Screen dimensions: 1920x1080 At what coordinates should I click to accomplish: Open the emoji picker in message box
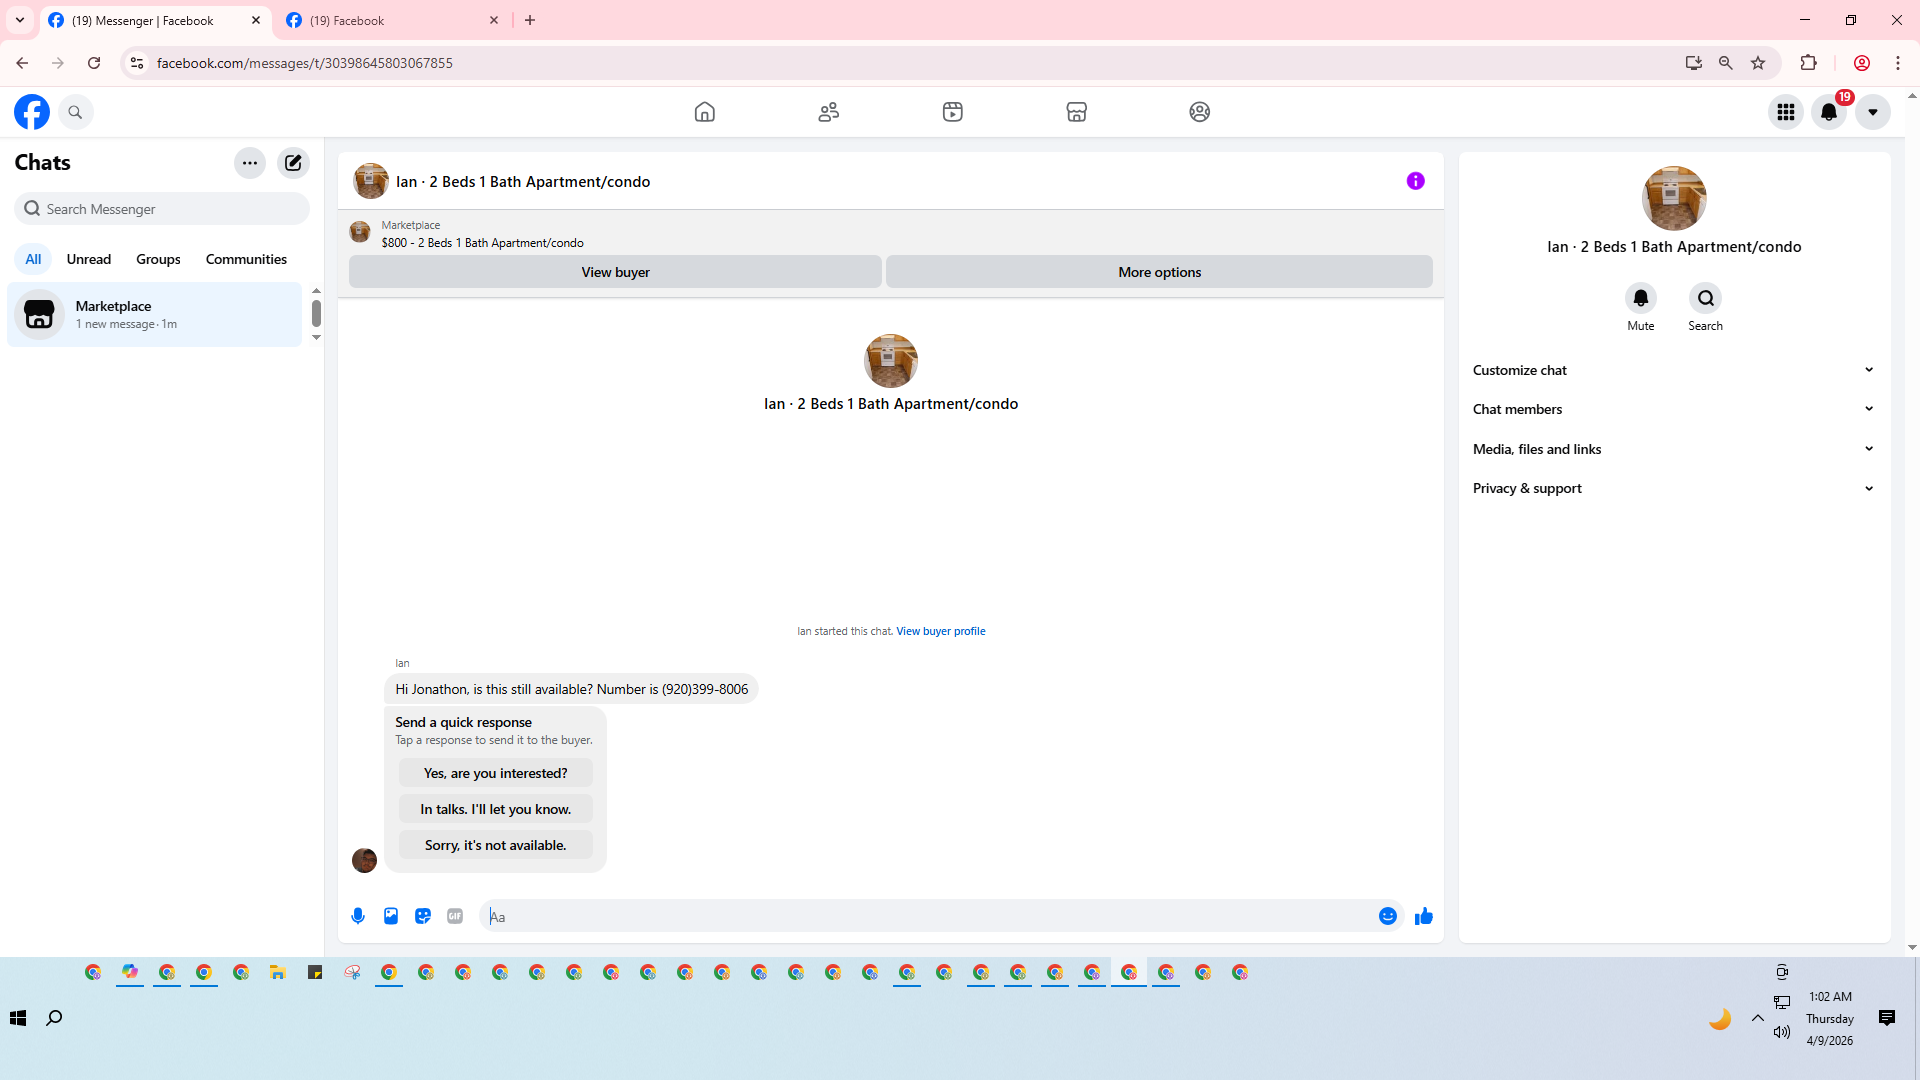pos(1387,916)
